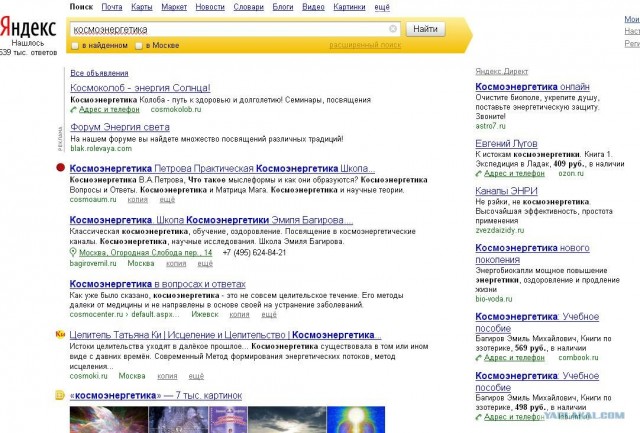Click 'Адрес и телефон' beside combook.ru
Screen dimensions: 640x433
[514, 358]
